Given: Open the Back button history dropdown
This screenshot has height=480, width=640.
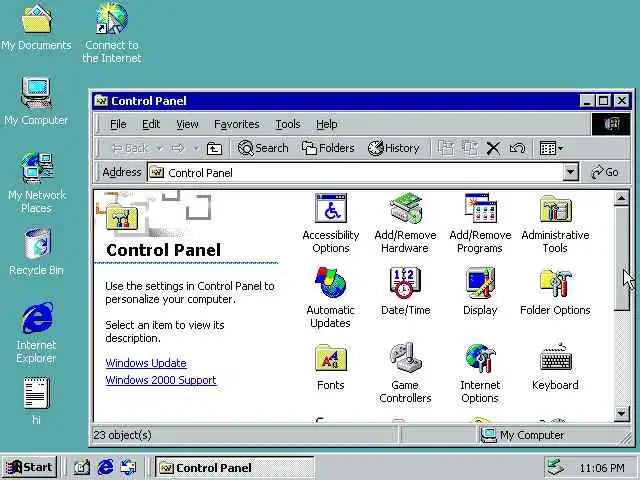Looking at the screenshot, I should coord(160,149).
